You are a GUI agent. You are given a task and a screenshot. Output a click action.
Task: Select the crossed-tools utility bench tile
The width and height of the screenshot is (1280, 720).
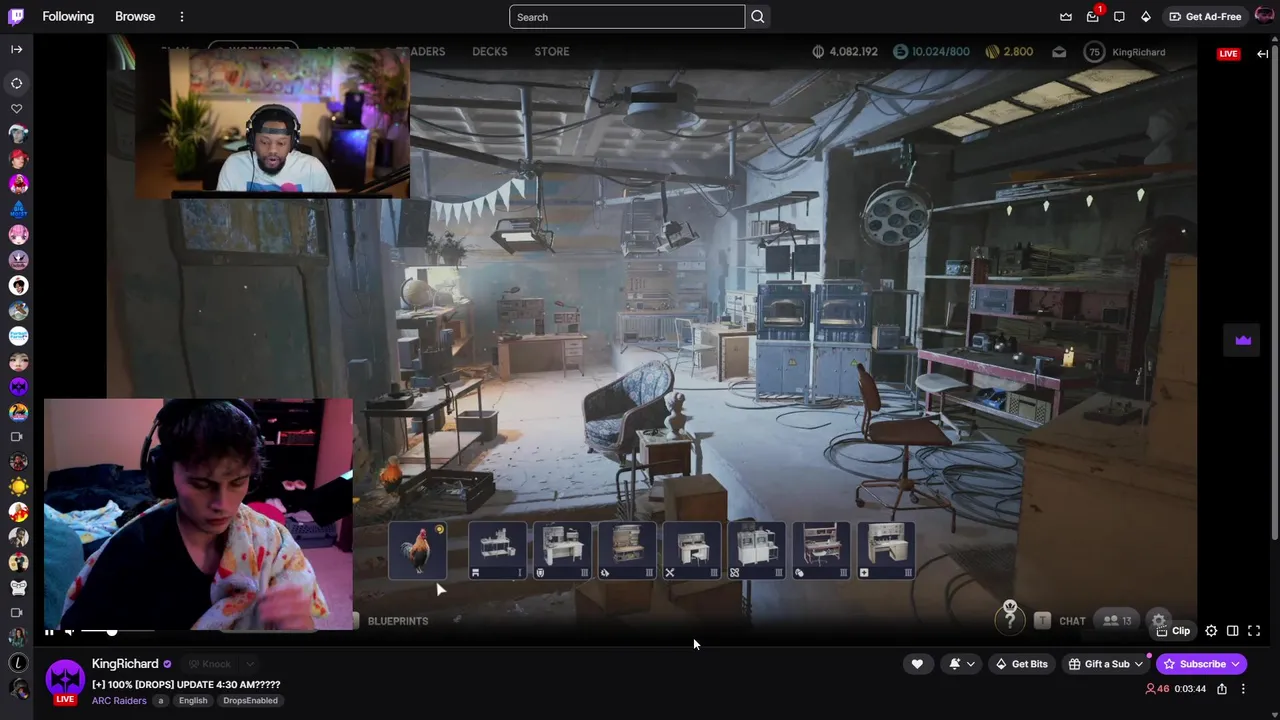691,550
